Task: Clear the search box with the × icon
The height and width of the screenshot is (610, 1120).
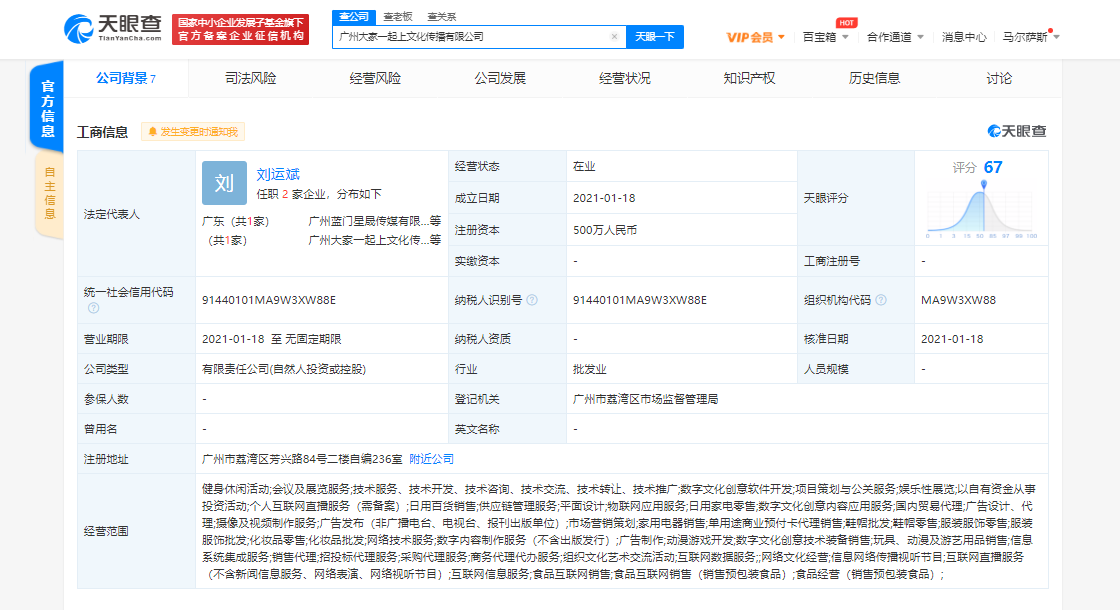Action: 615,35
